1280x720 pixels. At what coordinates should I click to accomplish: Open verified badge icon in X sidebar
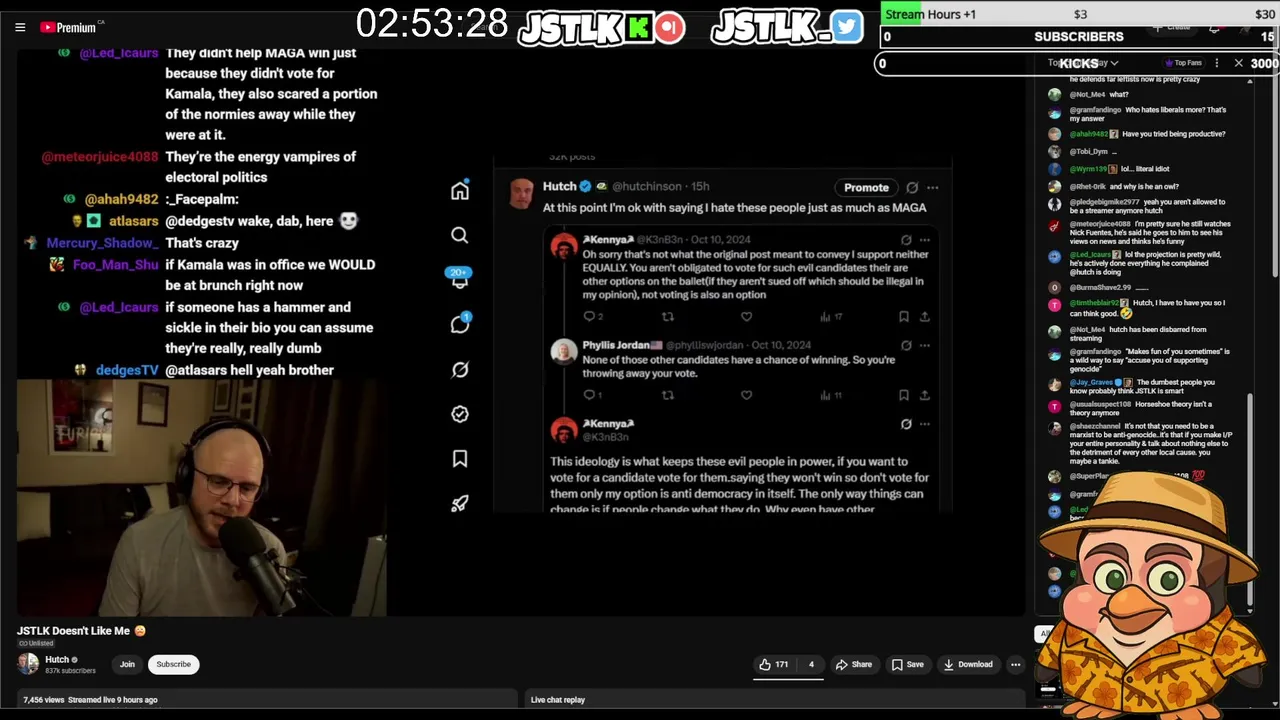(x=459, y=413)
